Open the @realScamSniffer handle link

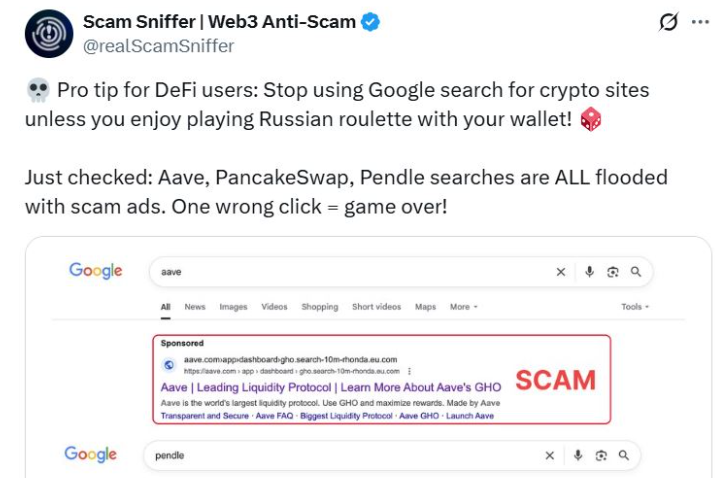click(x=158, y=46)
